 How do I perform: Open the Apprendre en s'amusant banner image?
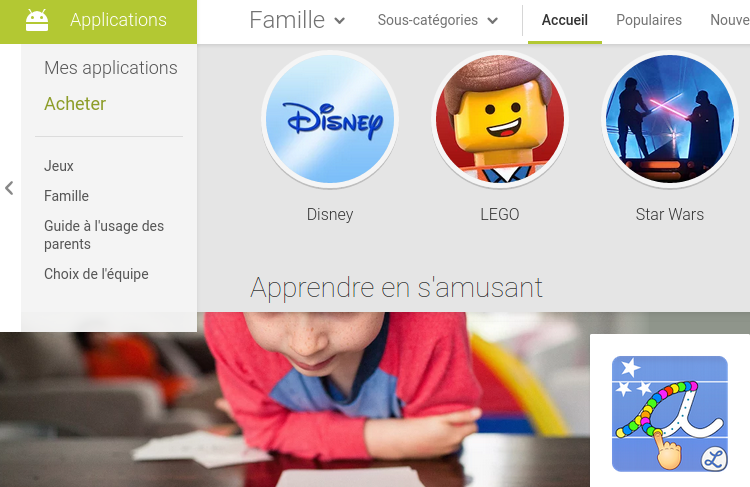pos(295,399)
